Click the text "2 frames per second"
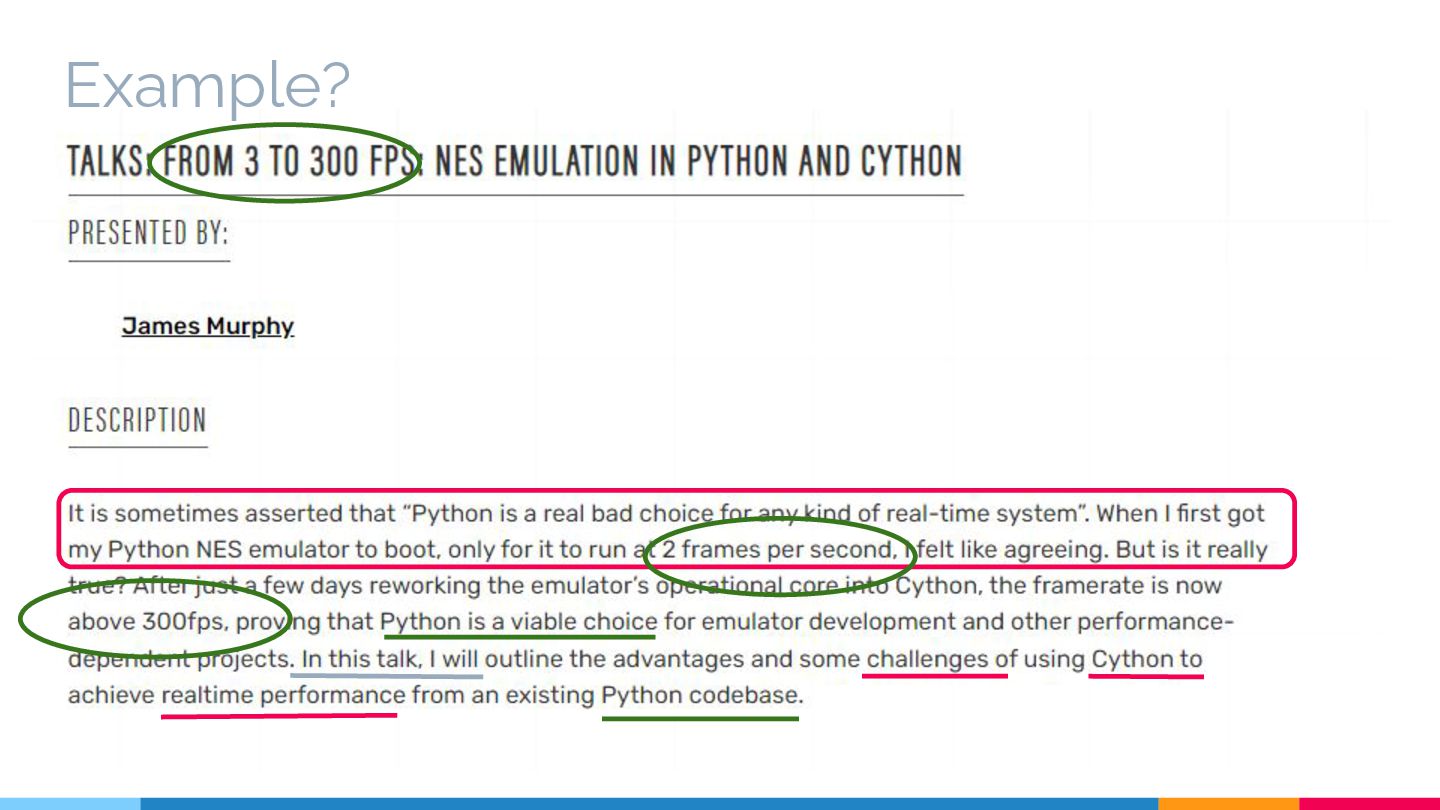The image size is (1440, 810). pos(776,550)
